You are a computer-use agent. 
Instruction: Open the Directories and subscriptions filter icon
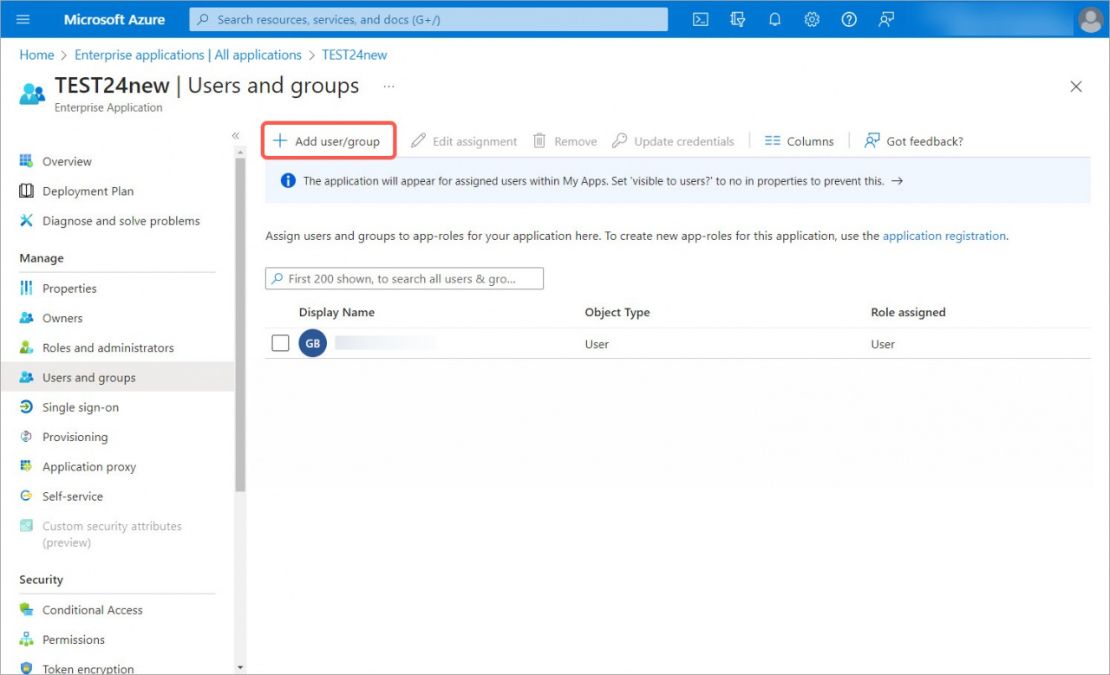(x=738, y=19)
